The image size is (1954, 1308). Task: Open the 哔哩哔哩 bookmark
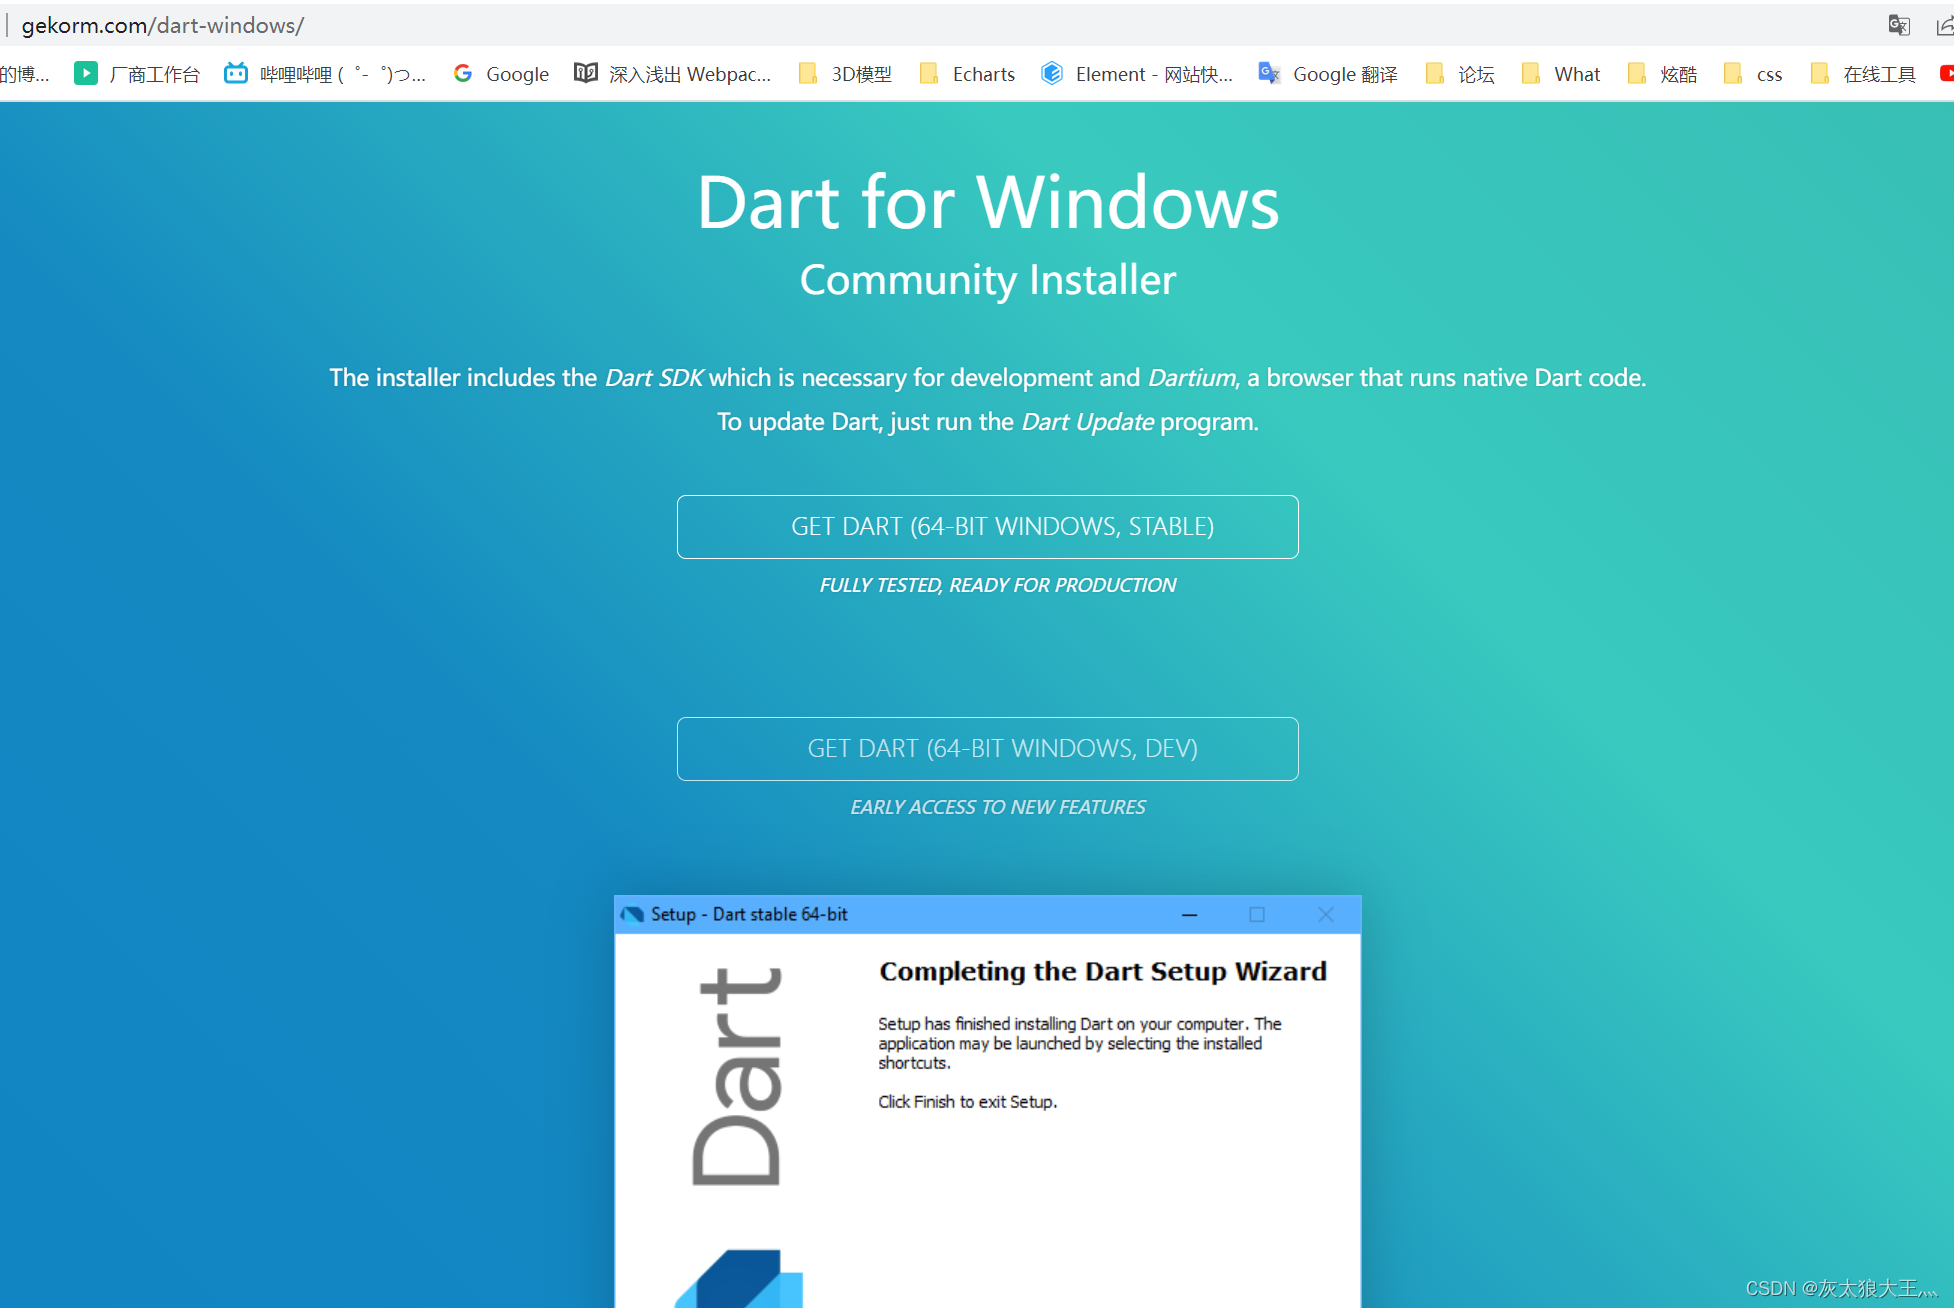click(325, 74)
